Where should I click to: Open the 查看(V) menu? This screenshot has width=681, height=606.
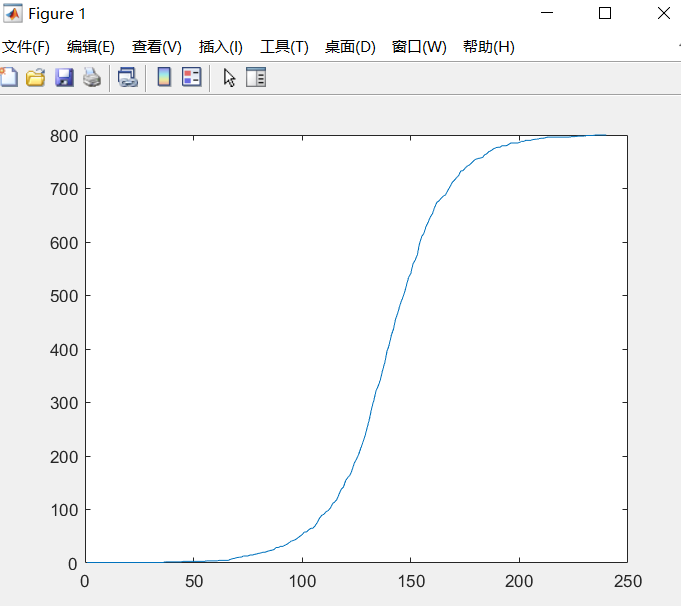[x=157, y=46]
